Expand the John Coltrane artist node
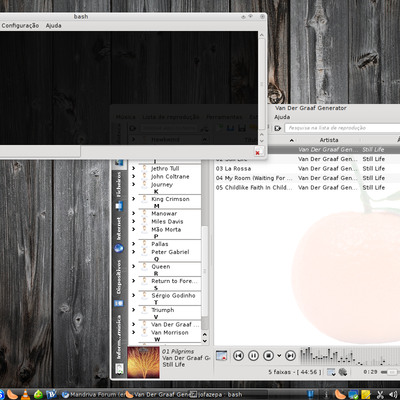This screenshot has height=400, width=400. (134, 176)
